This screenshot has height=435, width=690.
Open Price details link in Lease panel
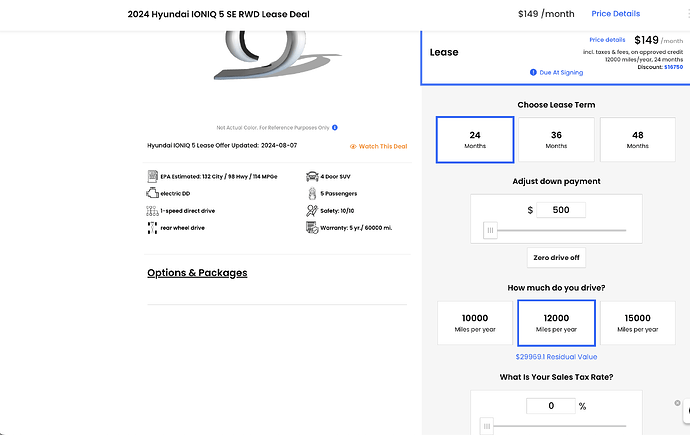click(x=607, y=40)
